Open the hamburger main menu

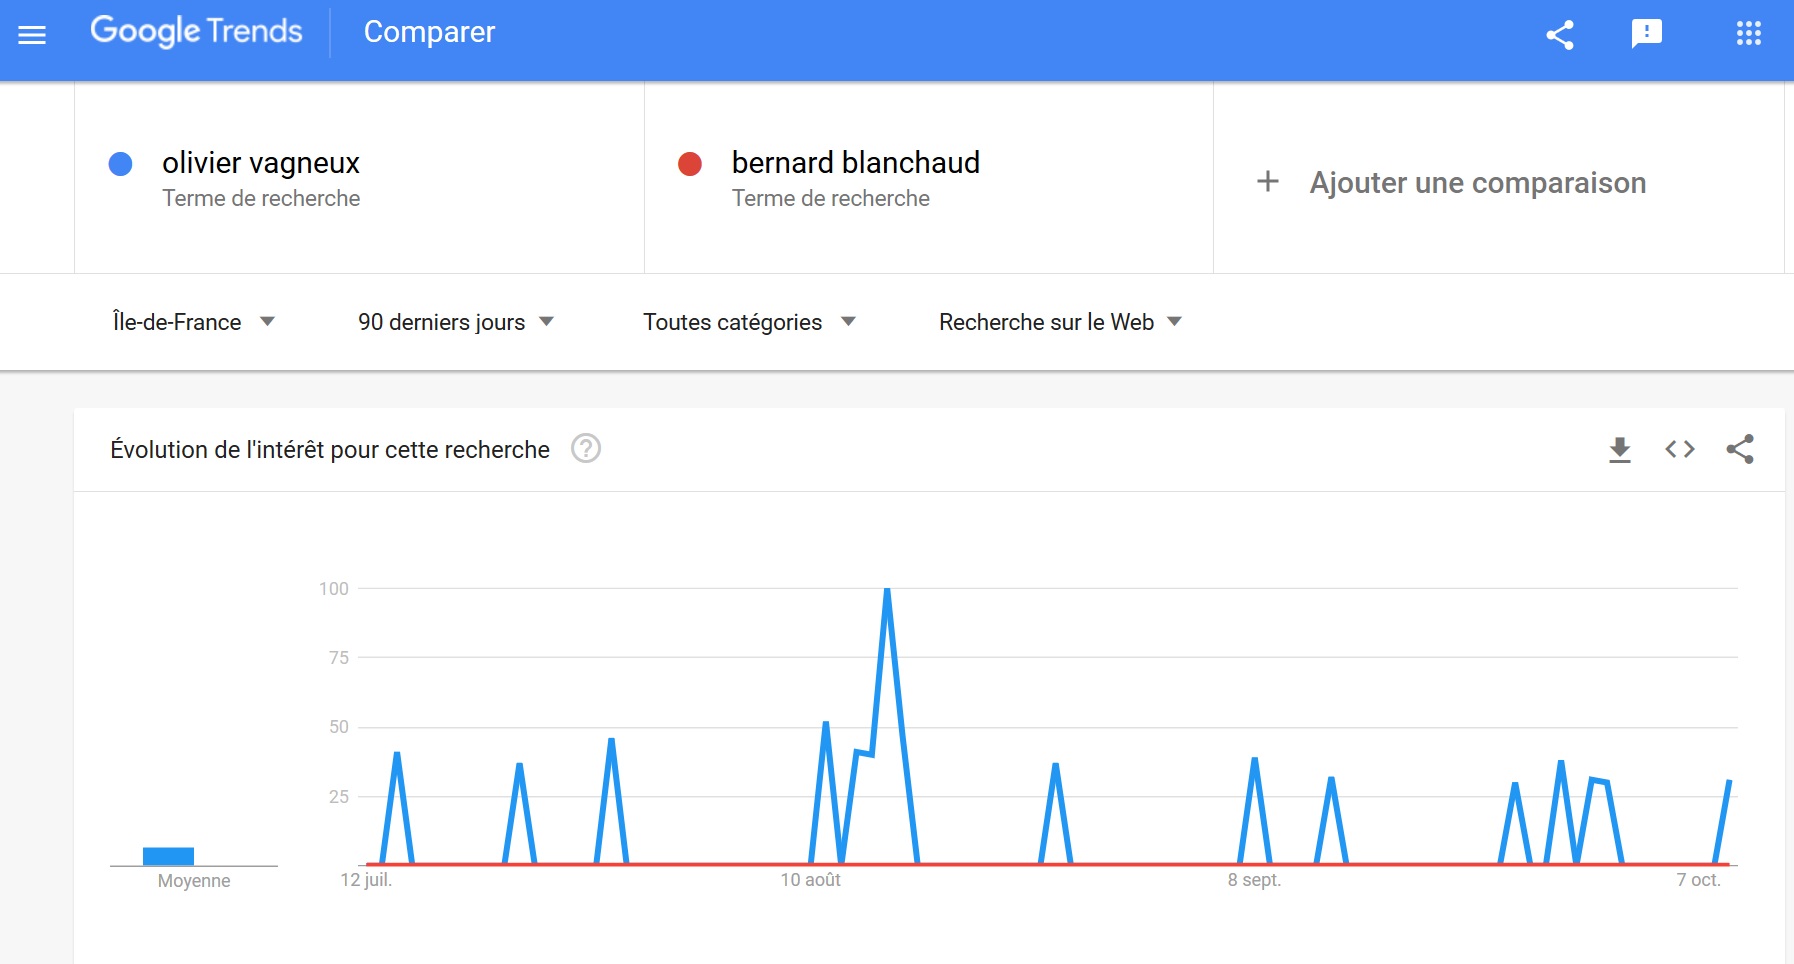32,35
